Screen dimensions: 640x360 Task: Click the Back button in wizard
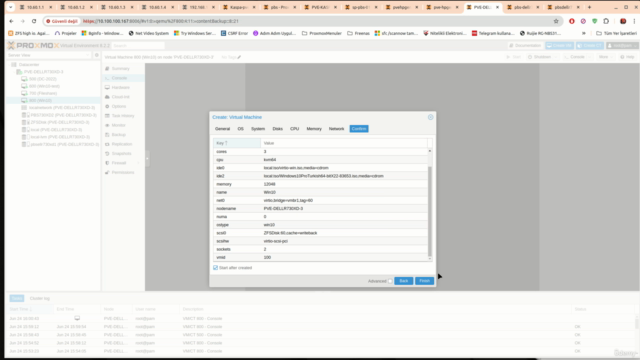(x=404, y=281)
